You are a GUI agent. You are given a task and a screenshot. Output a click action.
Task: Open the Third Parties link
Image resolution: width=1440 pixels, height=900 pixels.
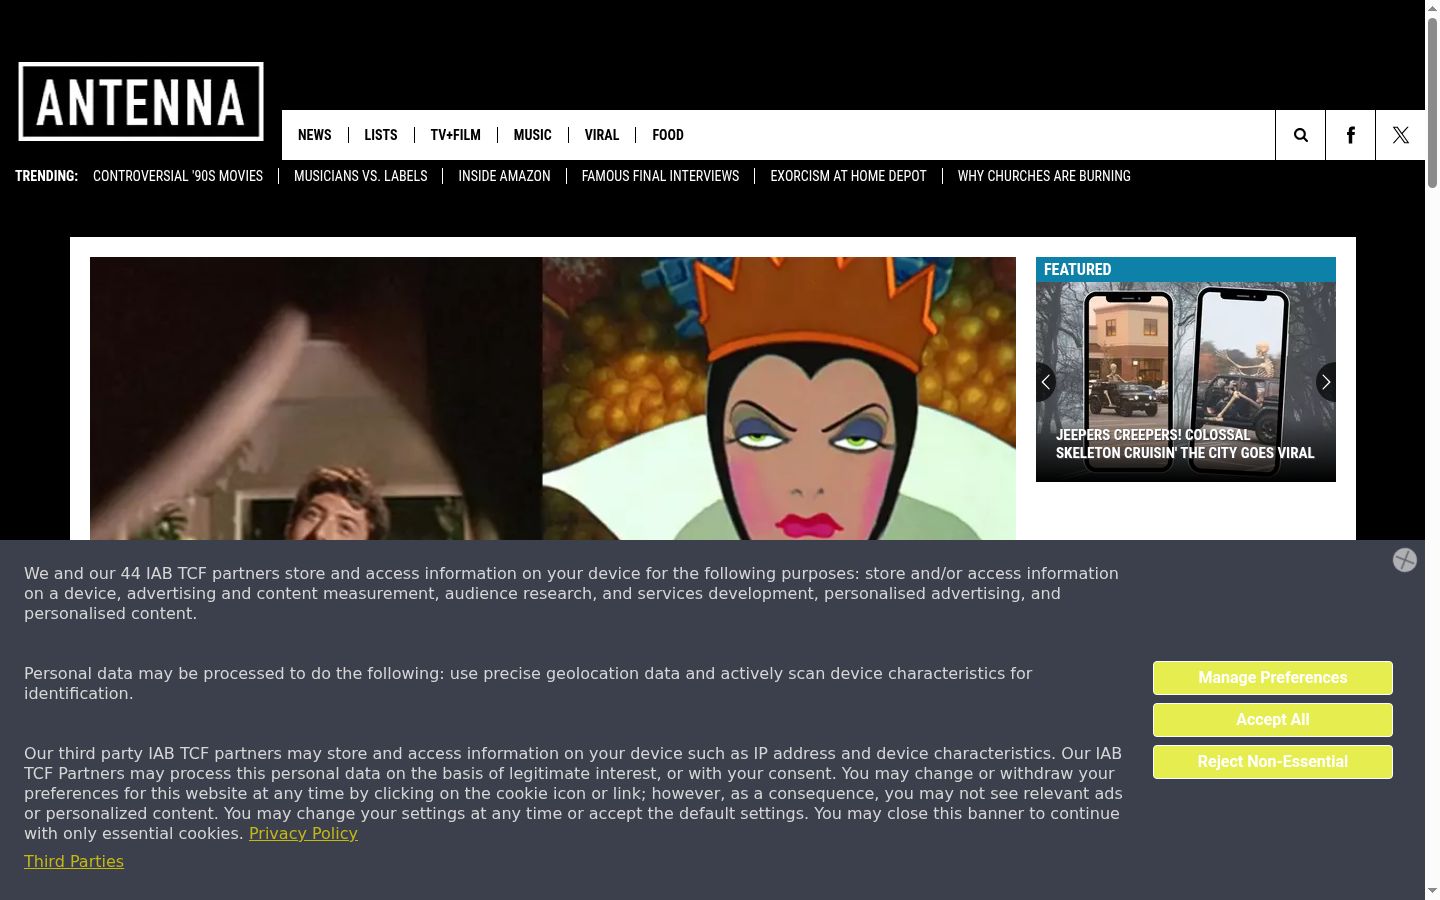tap(74, 861)
